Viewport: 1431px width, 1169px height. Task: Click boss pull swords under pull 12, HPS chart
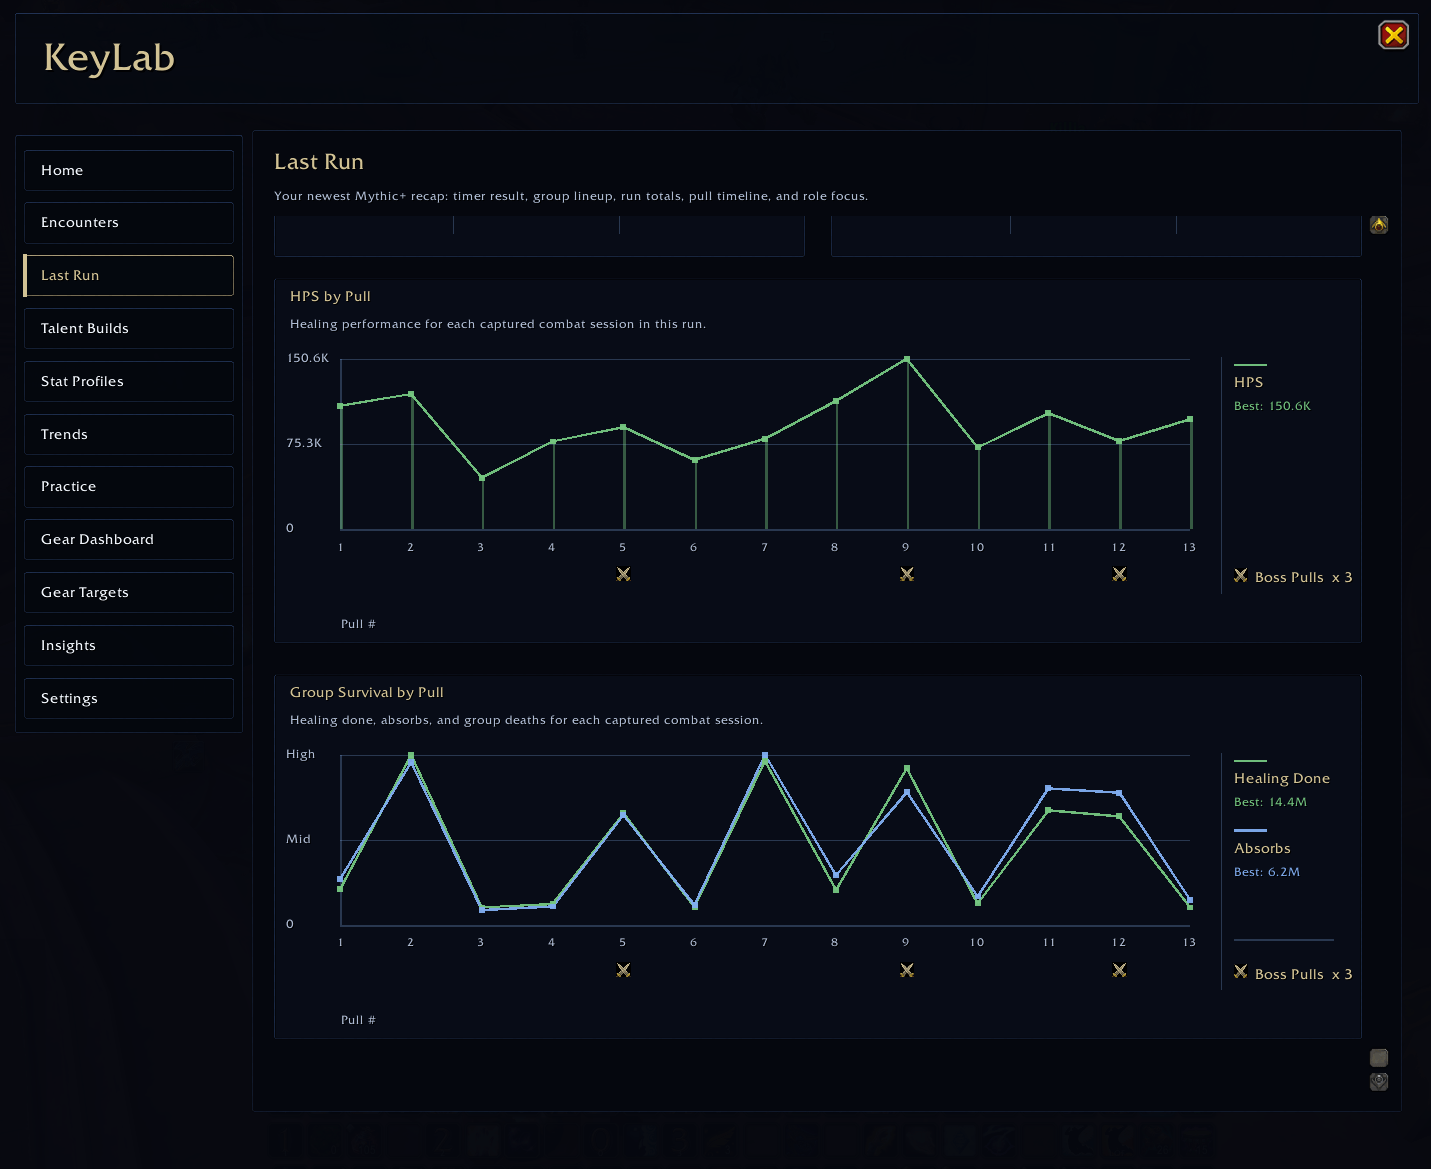pyautogui.click(x=1119, y=574)
